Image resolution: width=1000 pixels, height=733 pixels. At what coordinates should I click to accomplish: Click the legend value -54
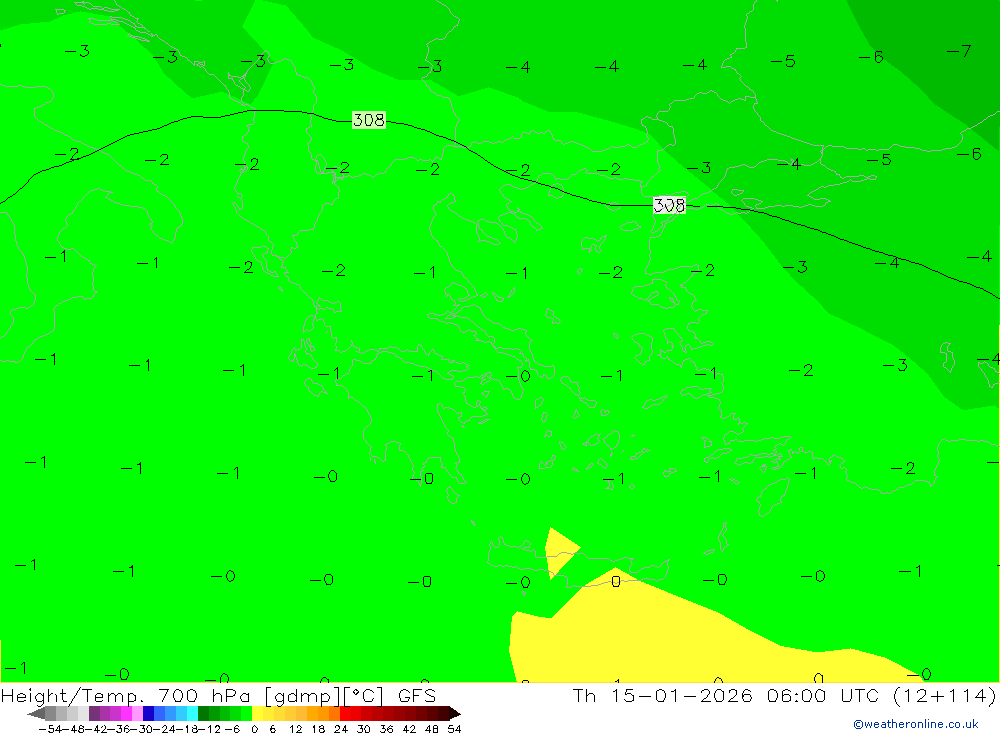tap(50, 729)
